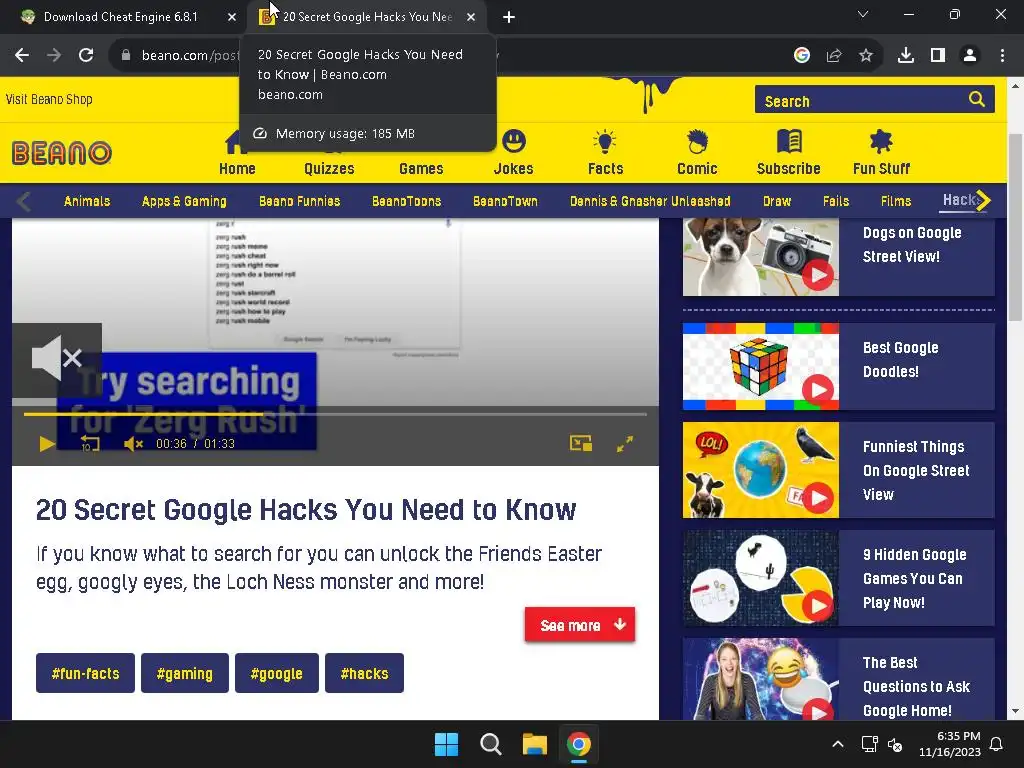Play the video with the play button
Viewport: 1024px width, 768px height.
pos(46,444)
